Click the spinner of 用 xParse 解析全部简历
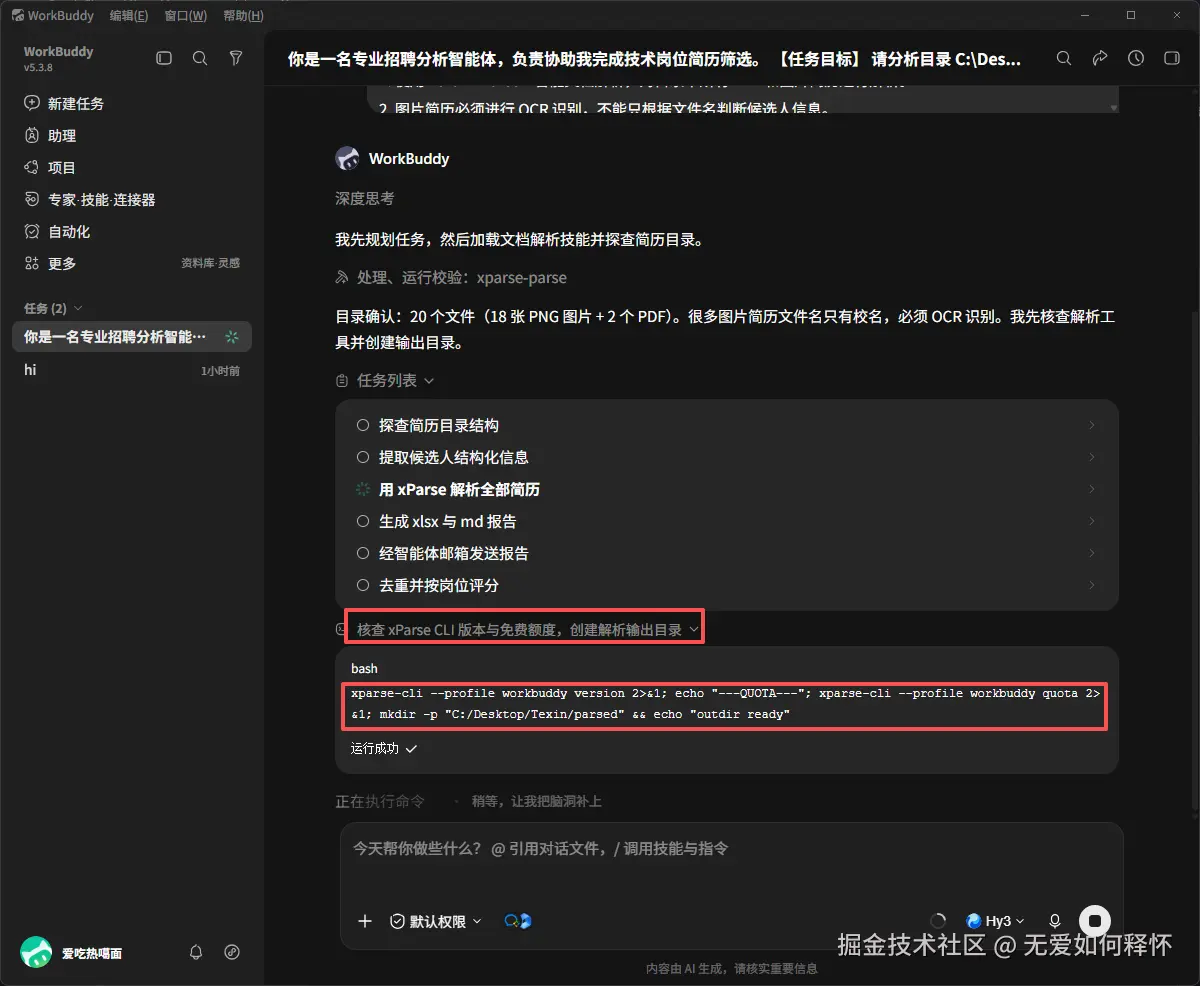Screen dimensions: 1200x986 [363, 489]
